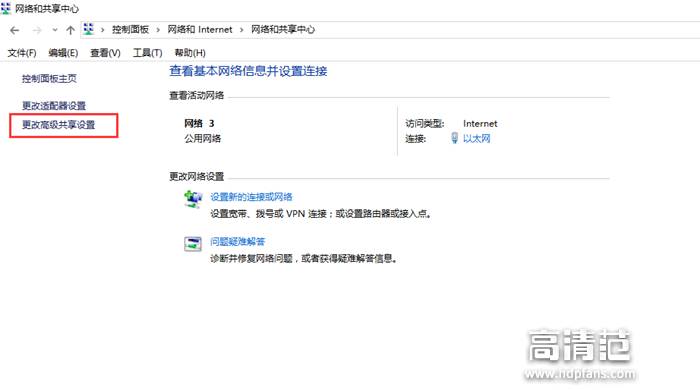Open 更改高级共享设置 link
The width and height of the screenshot is (700, 390).
point(58,125)
